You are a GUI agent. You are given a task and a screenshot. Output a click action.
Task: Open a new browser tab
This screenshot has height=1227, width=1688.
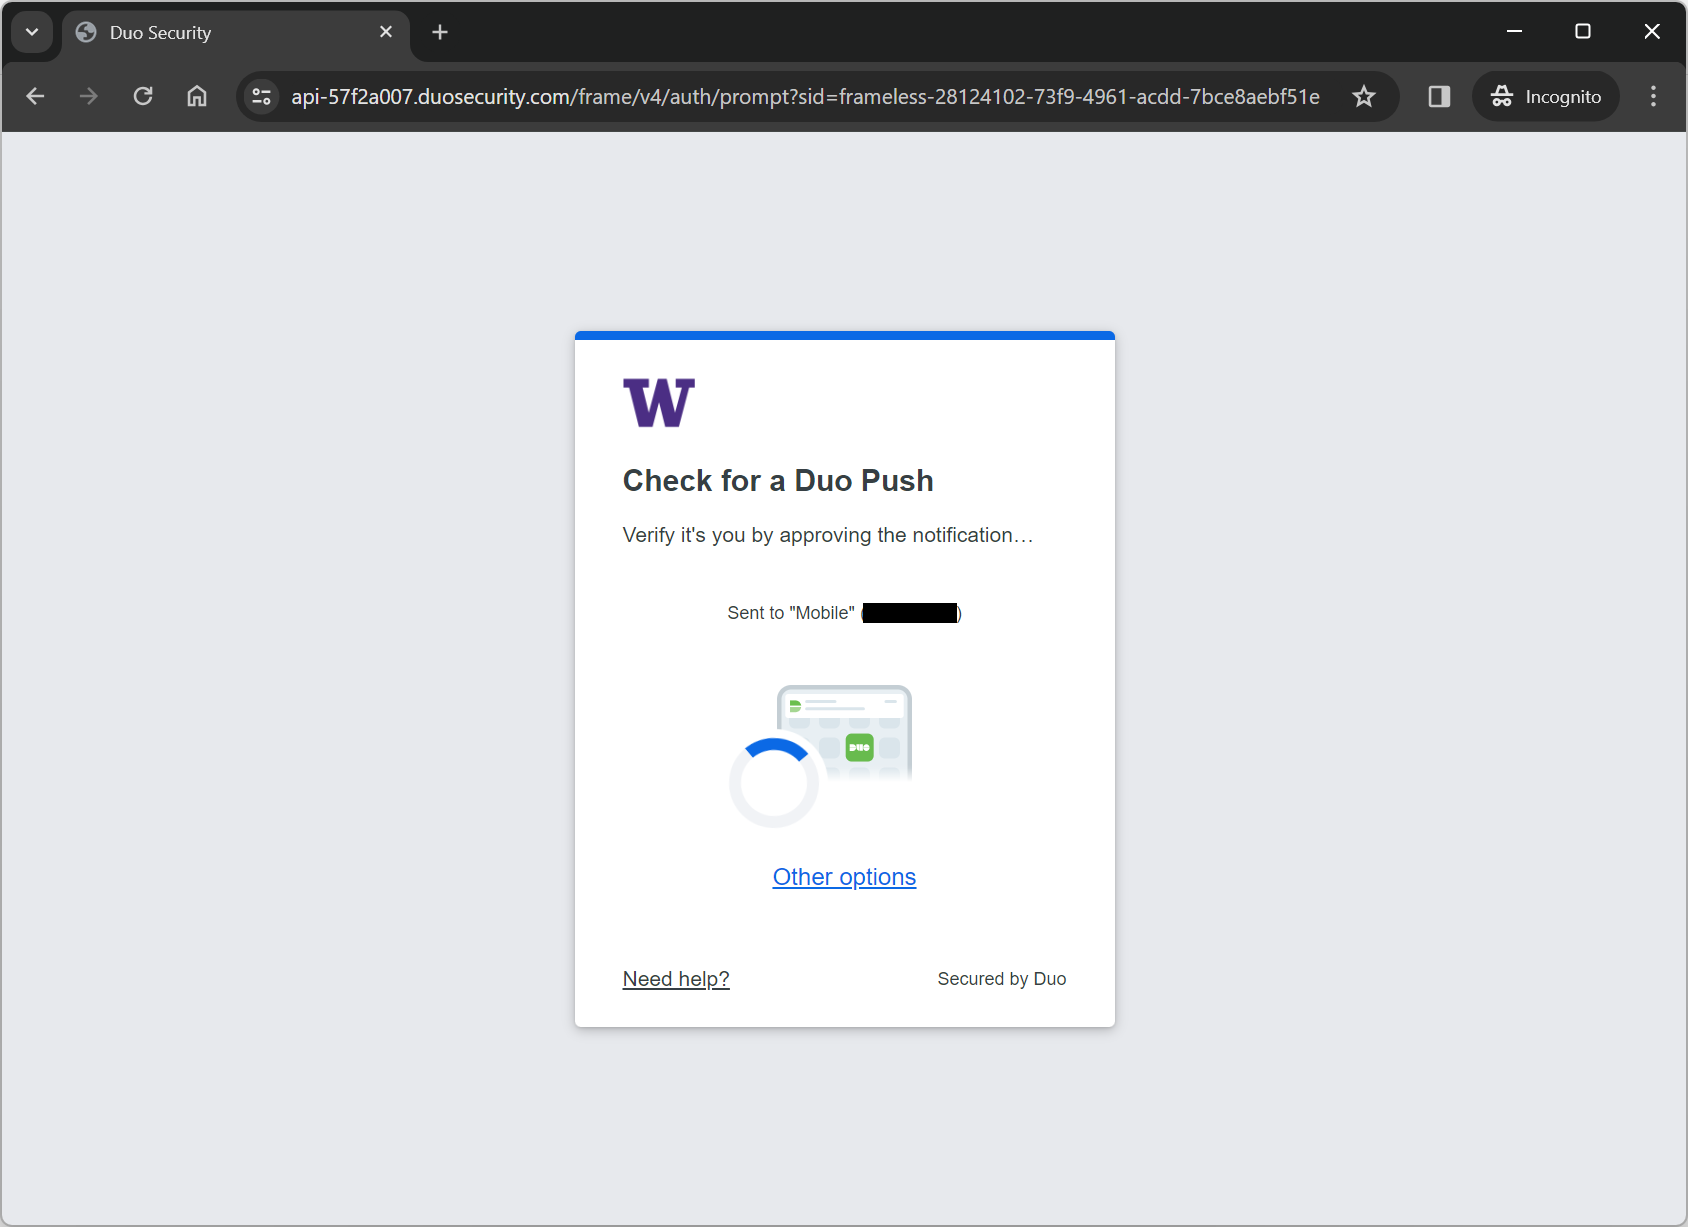point(440,32)
